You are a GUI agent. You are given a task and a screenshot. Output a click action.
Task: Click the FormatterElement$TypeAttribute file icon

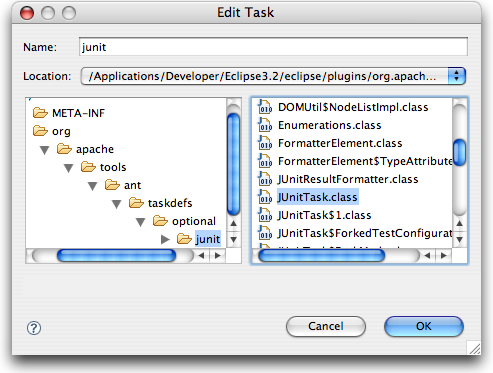point(265,161)
